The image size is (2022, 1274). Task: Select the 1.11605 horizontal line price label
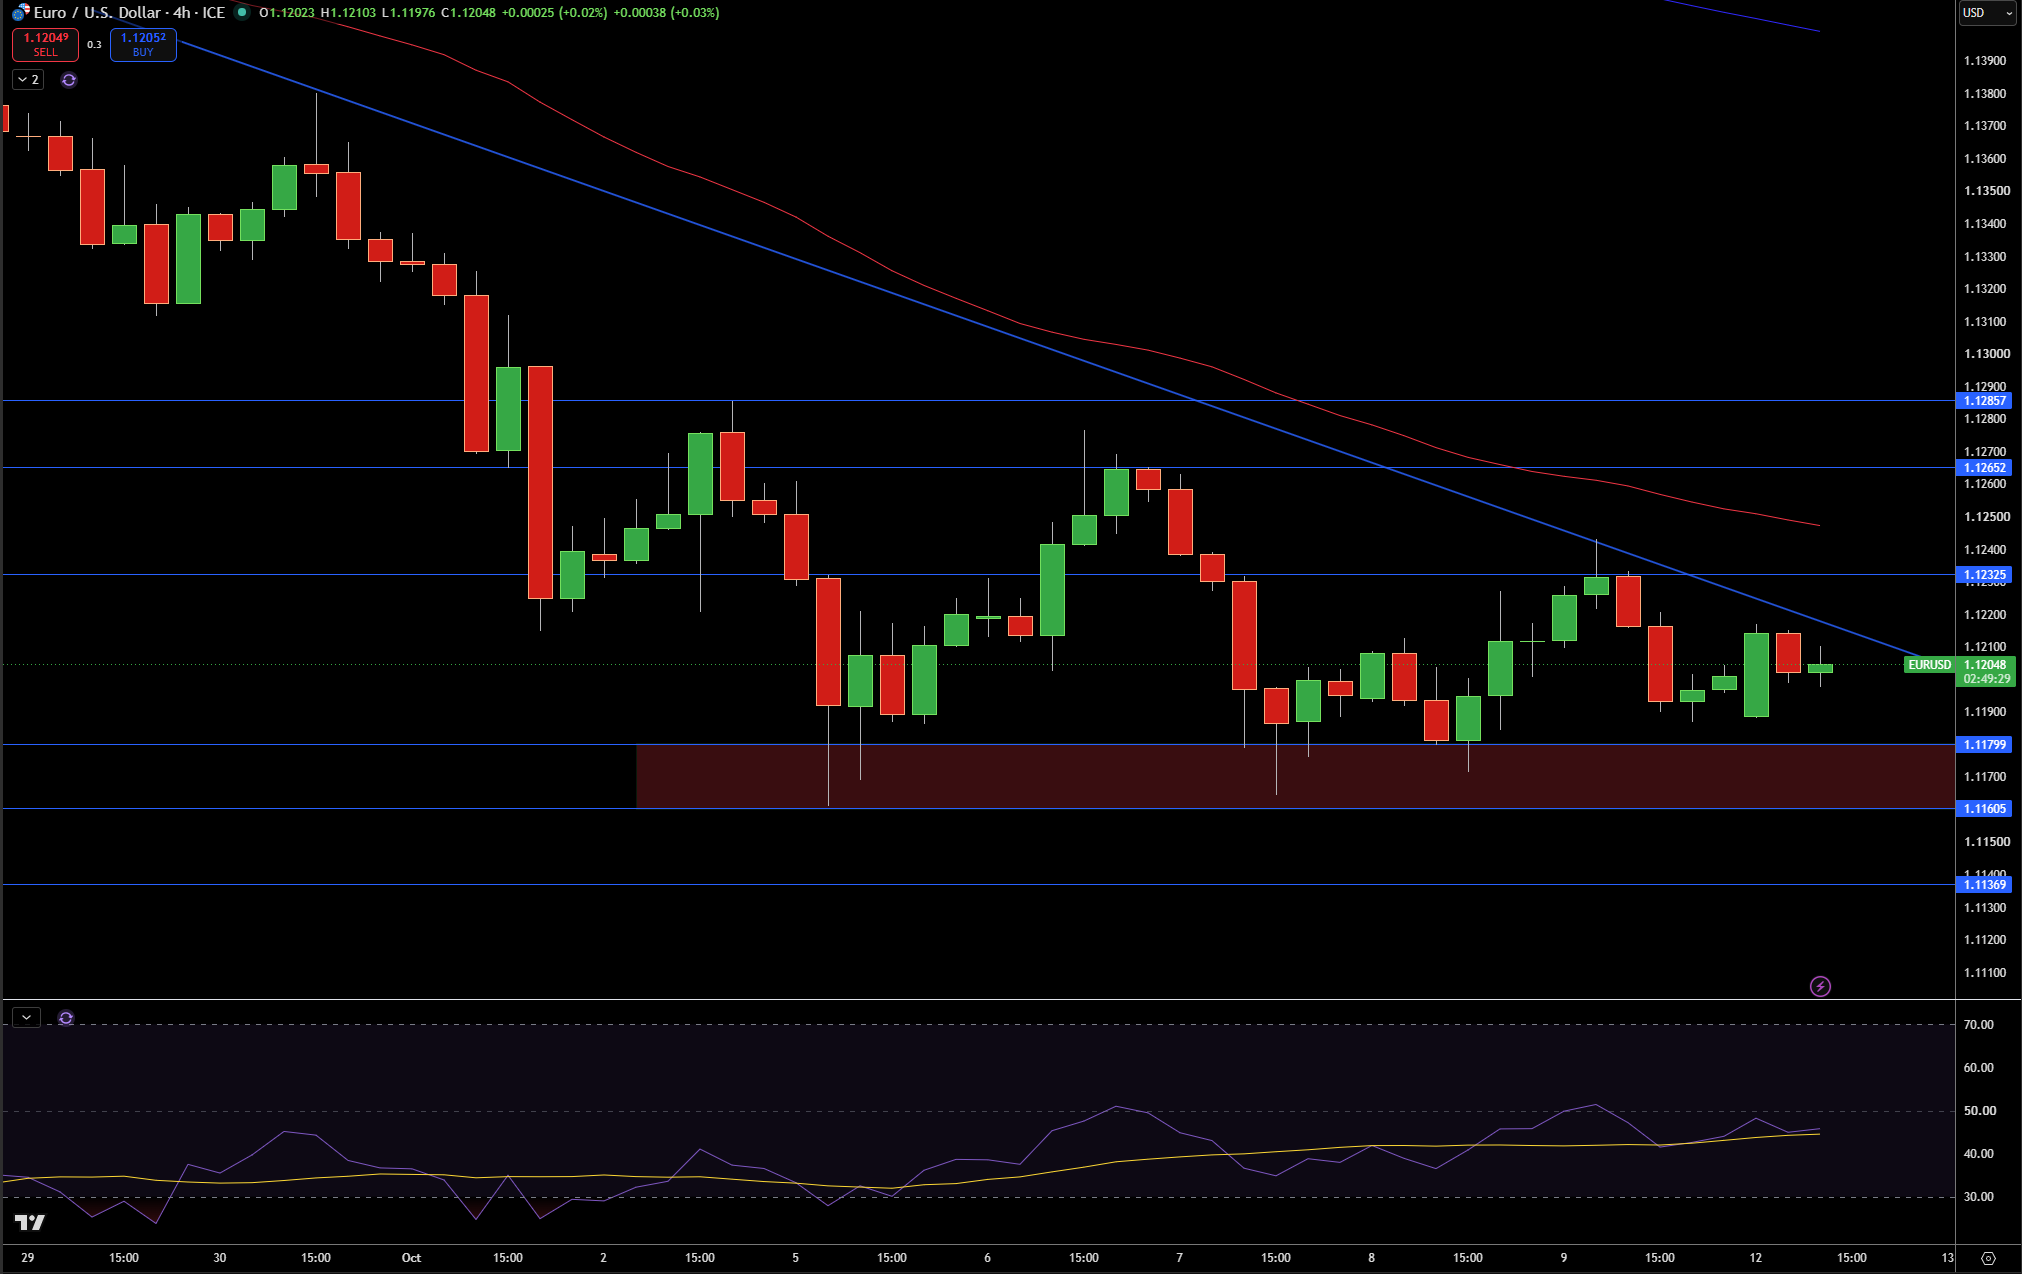(x=1984, y=809)
